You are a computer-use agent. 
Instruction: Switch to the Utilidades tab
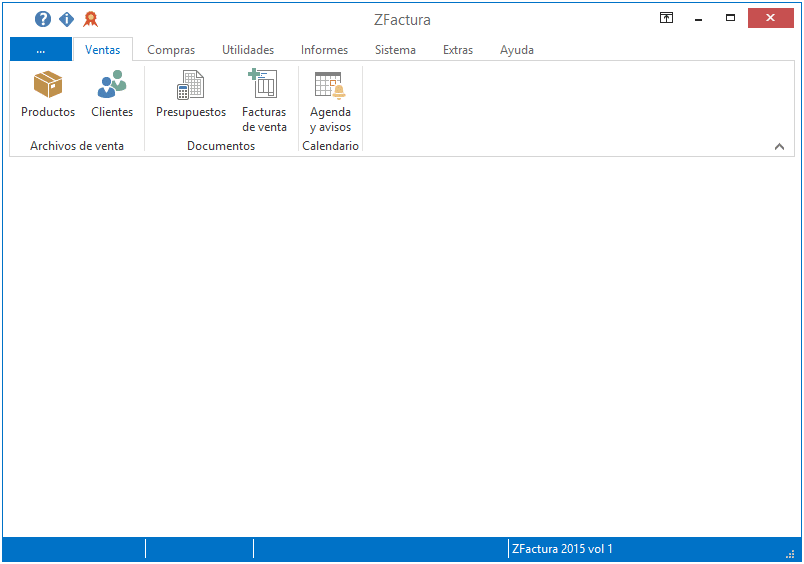pos(248,50)
